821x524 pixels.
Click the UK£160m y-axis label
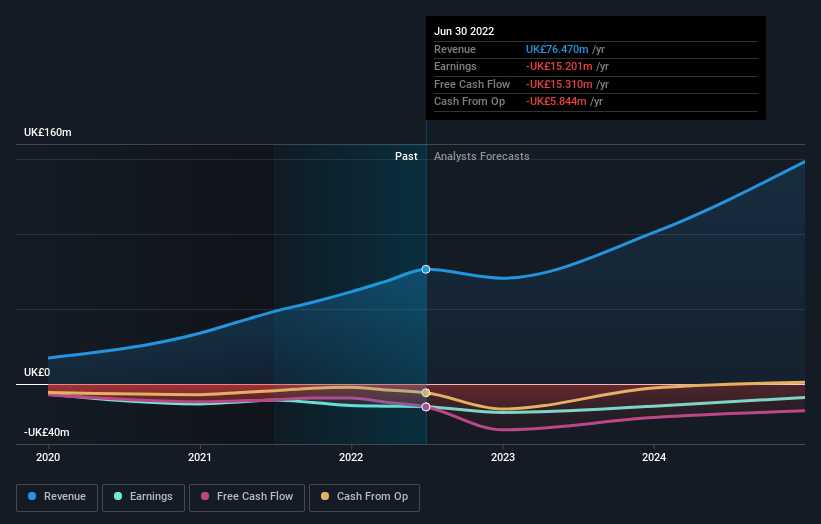(48, 132)
